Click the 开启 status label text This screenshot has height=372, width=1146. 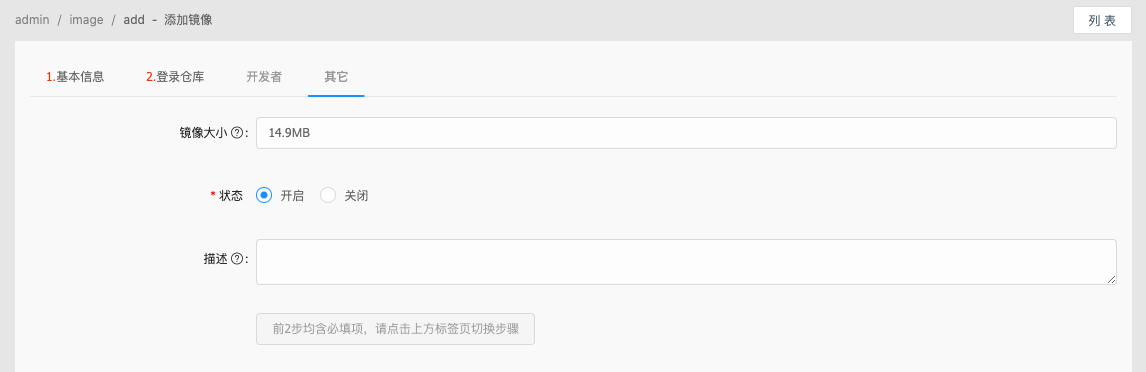click(292, 196)
